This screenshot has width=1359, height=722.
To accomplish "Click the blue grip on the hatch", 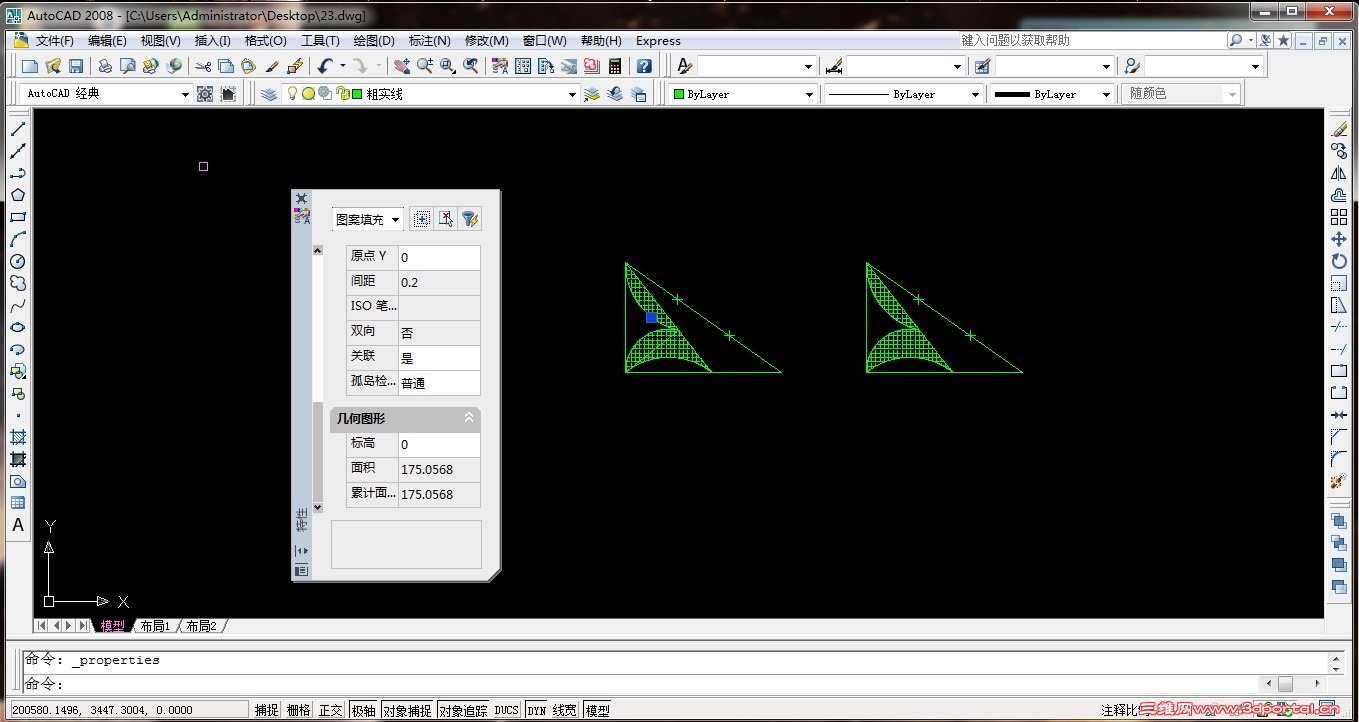I will (651, 317).
